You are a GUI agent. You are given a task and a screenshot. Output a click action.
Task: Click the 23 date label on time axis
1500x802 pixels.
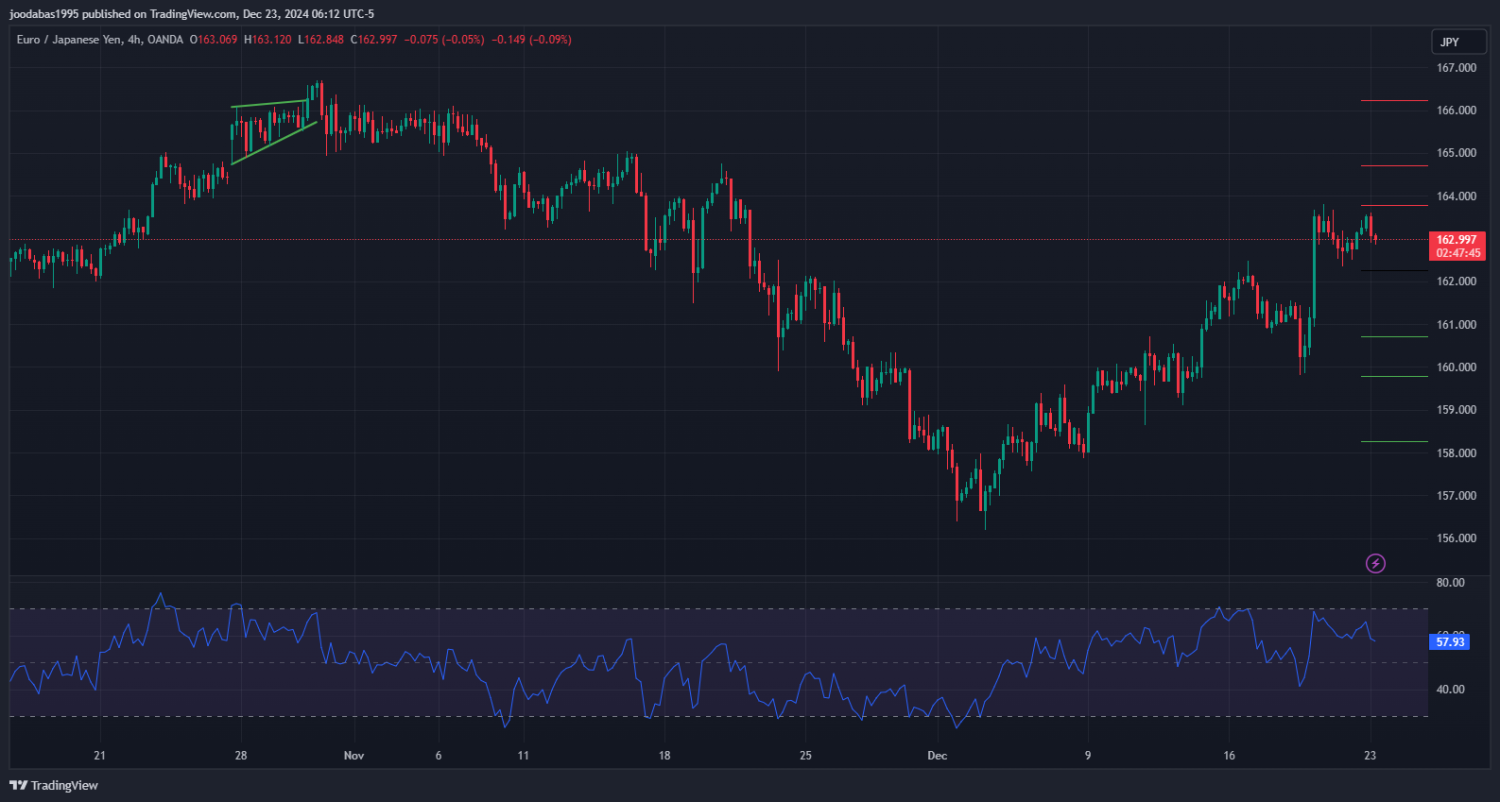click(x=1371, y=756)
